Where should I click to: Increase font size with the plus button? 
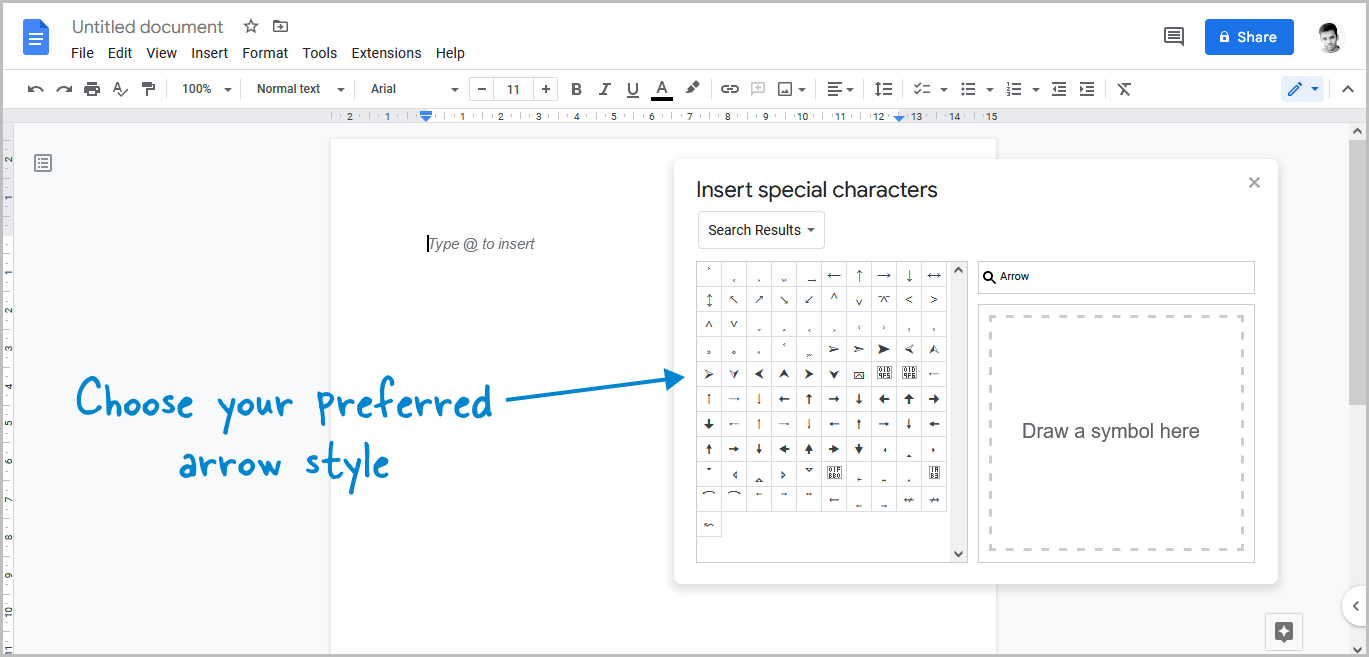[545, 88]
